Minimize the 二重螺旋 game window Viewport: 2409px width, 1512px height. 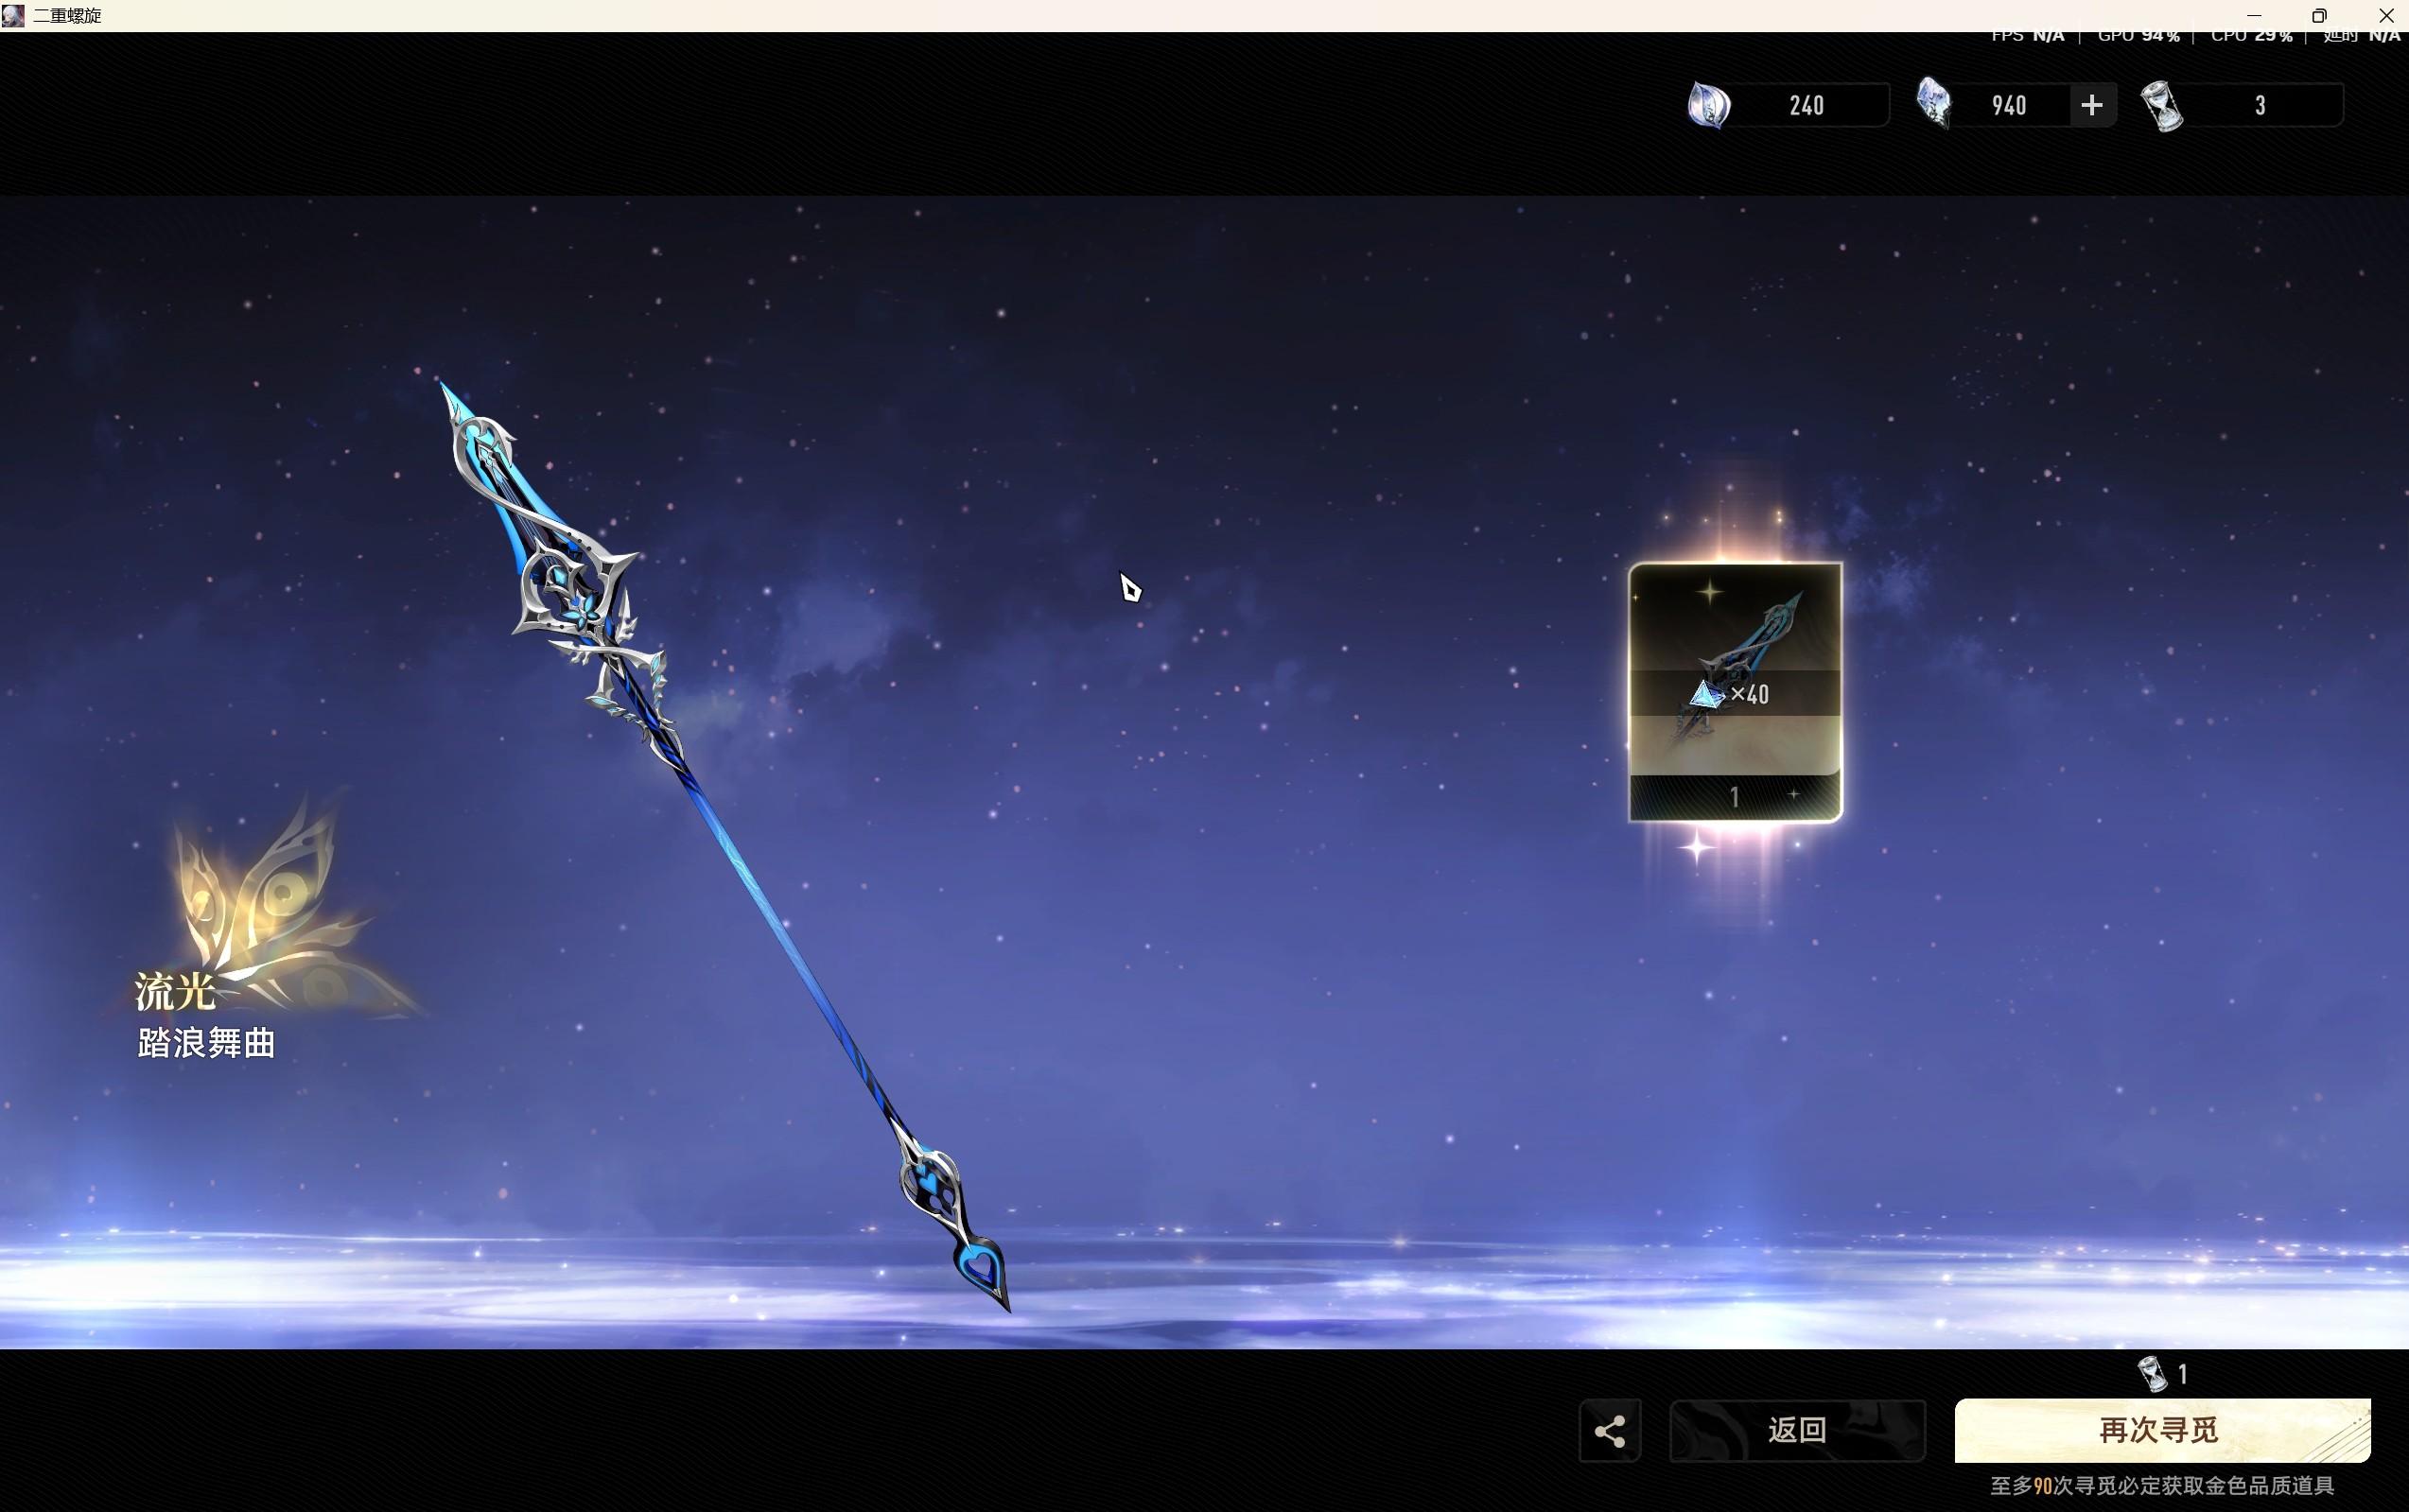2253,15
